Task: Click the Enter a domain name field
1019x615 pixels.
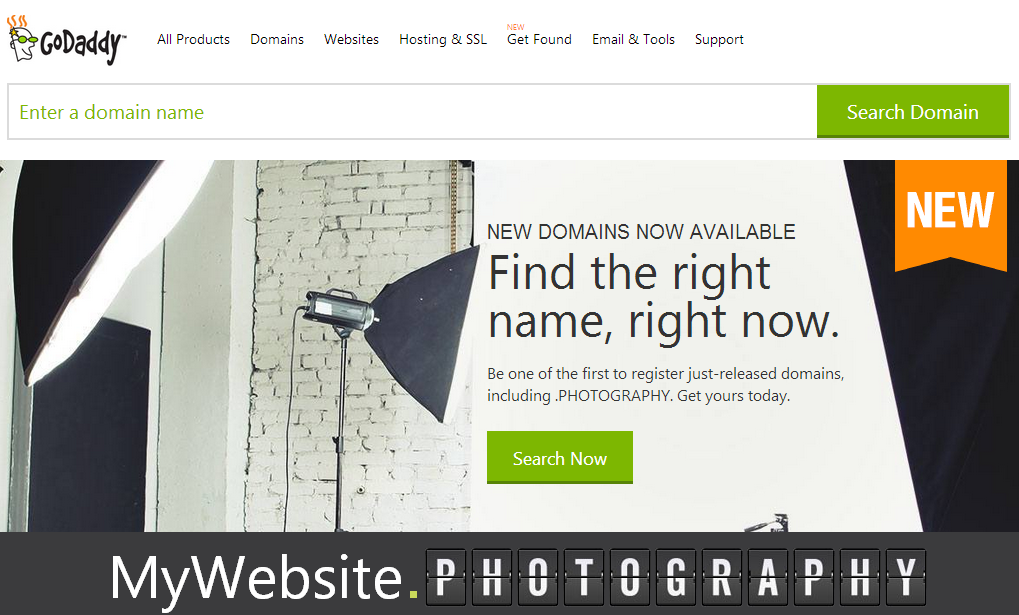Action: pyautogui.click(x=413, y=112)
